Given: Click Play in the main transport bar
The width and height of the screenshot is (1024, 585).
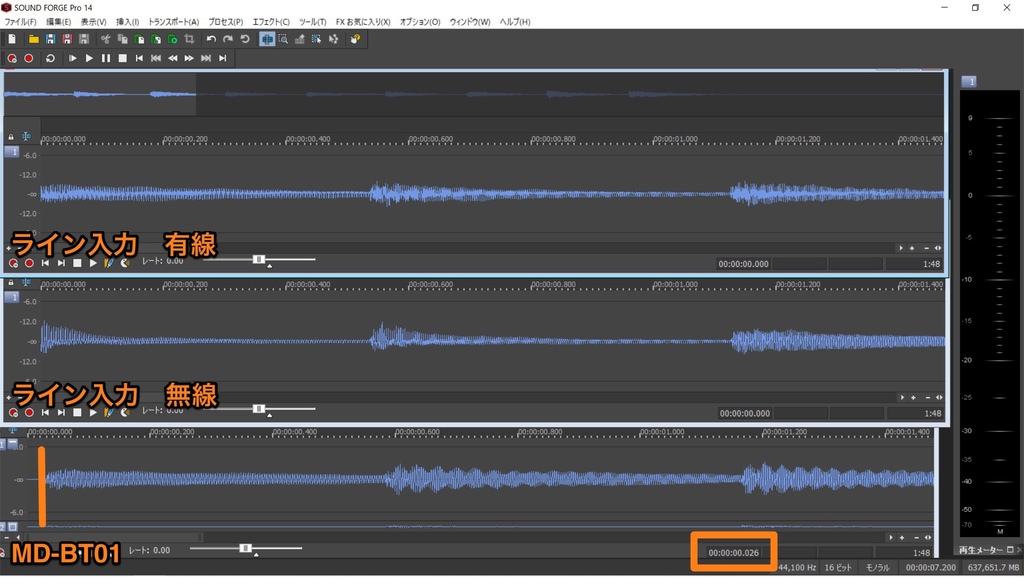Looking at the screenshot, I should point(89,58).
